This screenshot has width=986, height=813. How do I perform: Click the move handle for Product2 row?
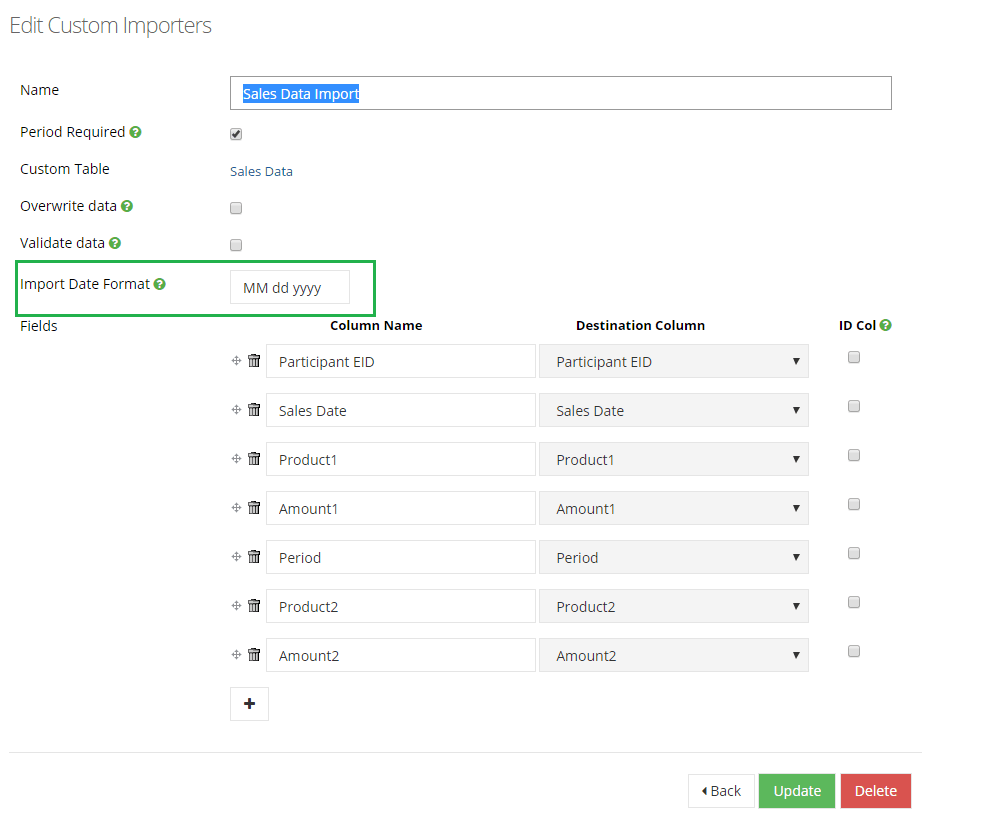click(x=236, y=606)
